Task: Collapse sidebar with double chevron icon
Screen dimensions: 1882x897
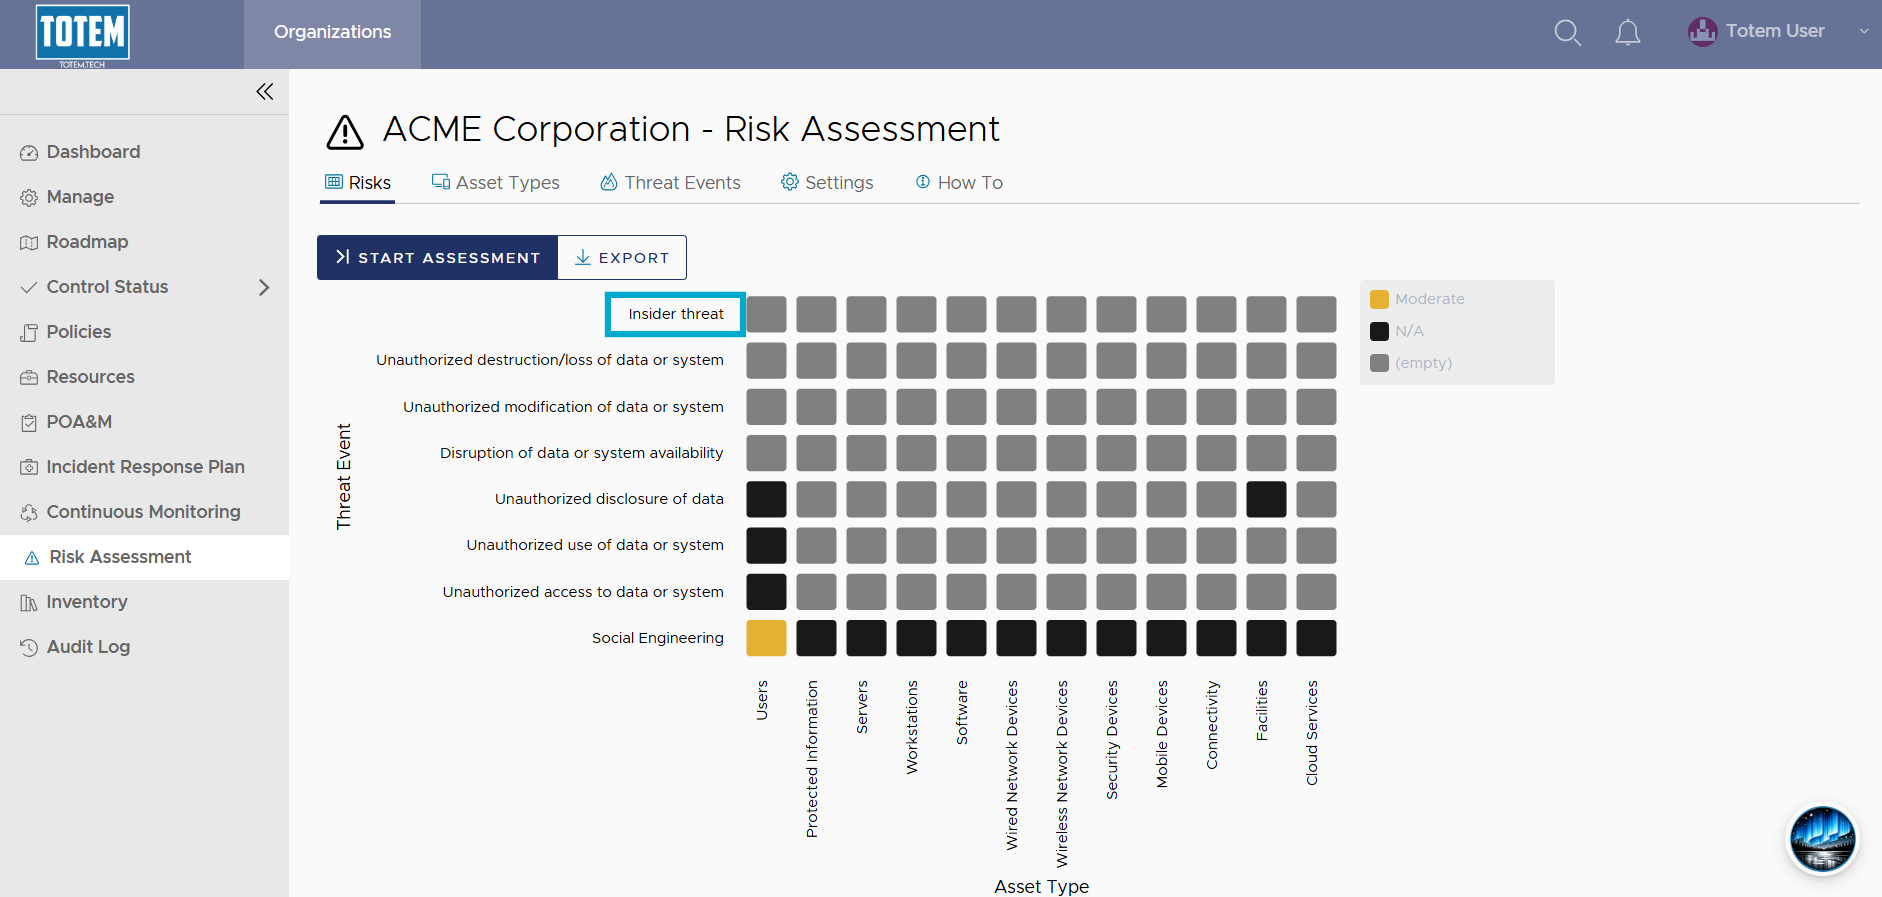Action: point(264,92)
